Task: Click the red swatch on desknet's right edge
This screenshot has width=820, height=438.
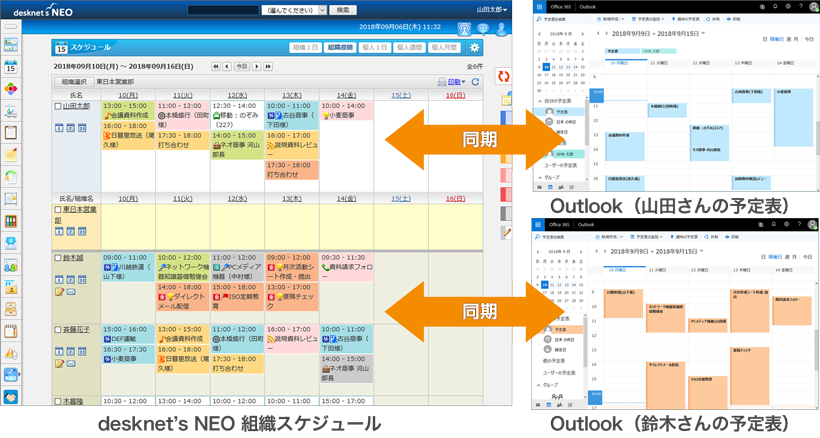Action: 506,194
